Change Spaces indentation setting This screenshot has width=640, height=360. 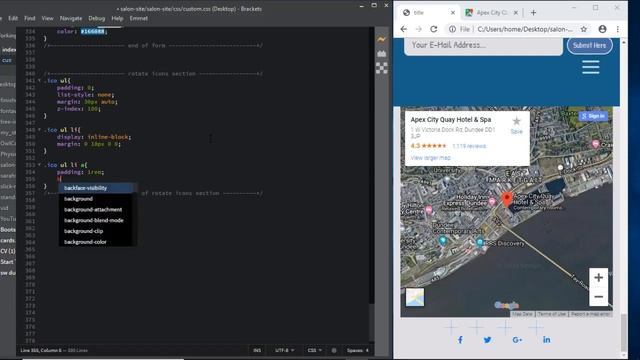point(358,350)
